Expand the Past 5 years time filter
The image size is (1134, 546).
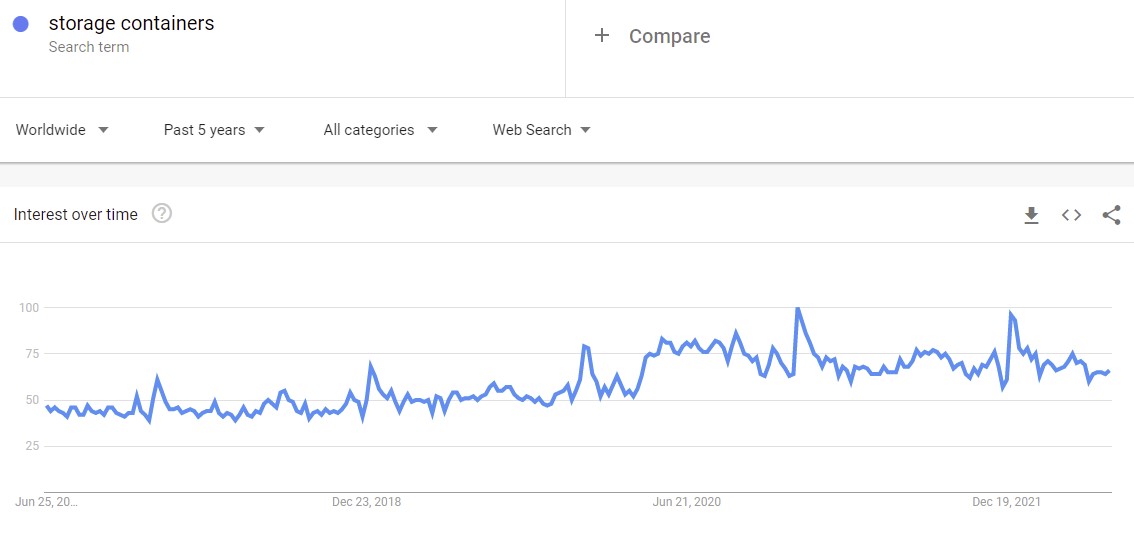(x=214, y=130)
